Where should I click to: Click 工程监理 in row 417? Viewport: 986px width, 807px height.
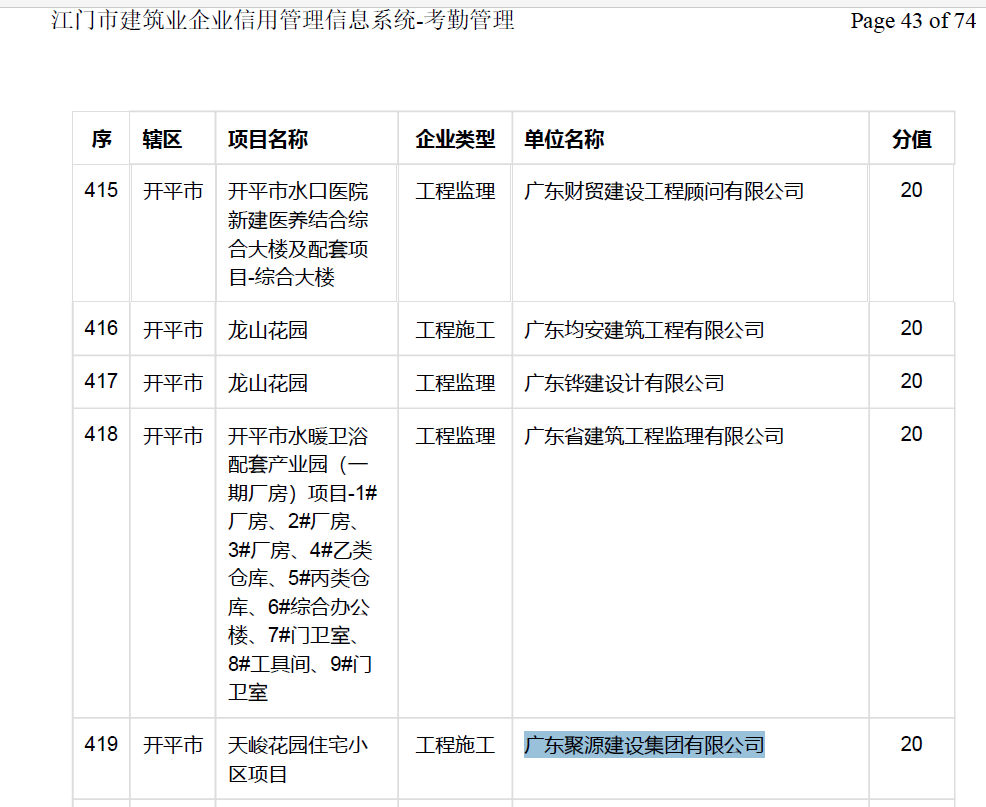coord(455,382)
